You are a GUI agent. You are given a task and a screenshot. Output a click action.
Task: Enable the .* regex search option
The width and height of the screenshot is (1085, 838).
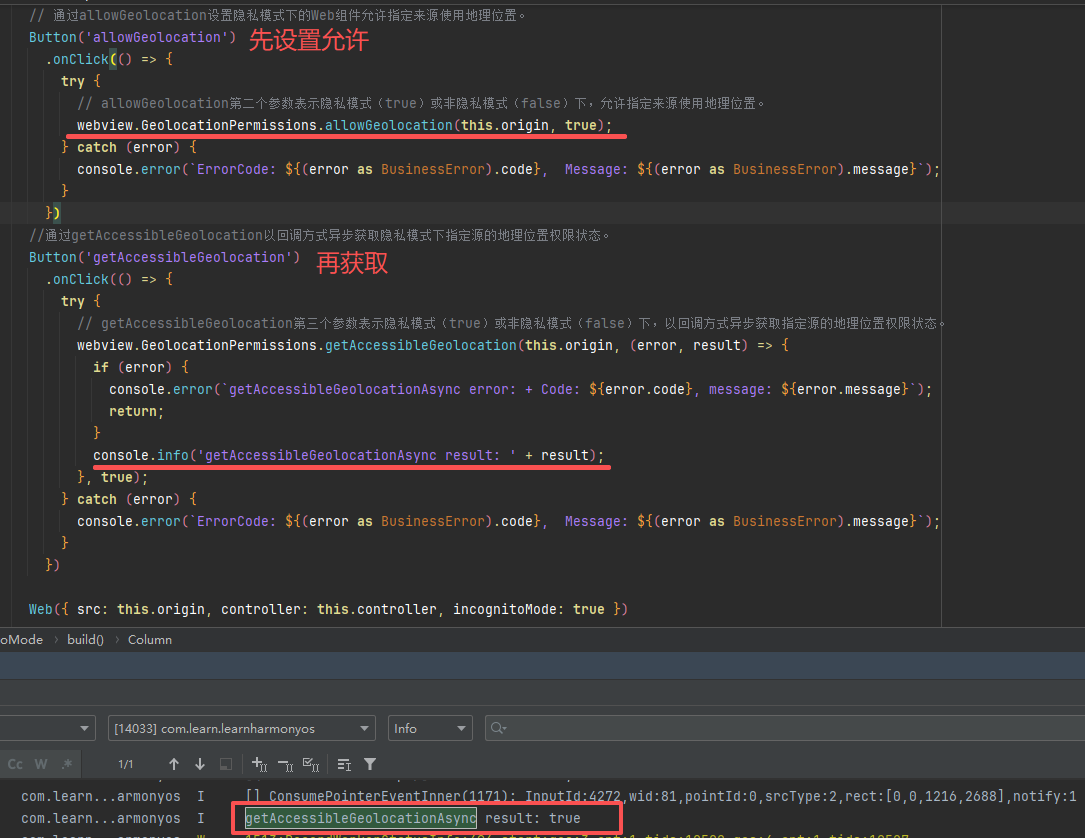pyautogui.click(x=66, y=764)
